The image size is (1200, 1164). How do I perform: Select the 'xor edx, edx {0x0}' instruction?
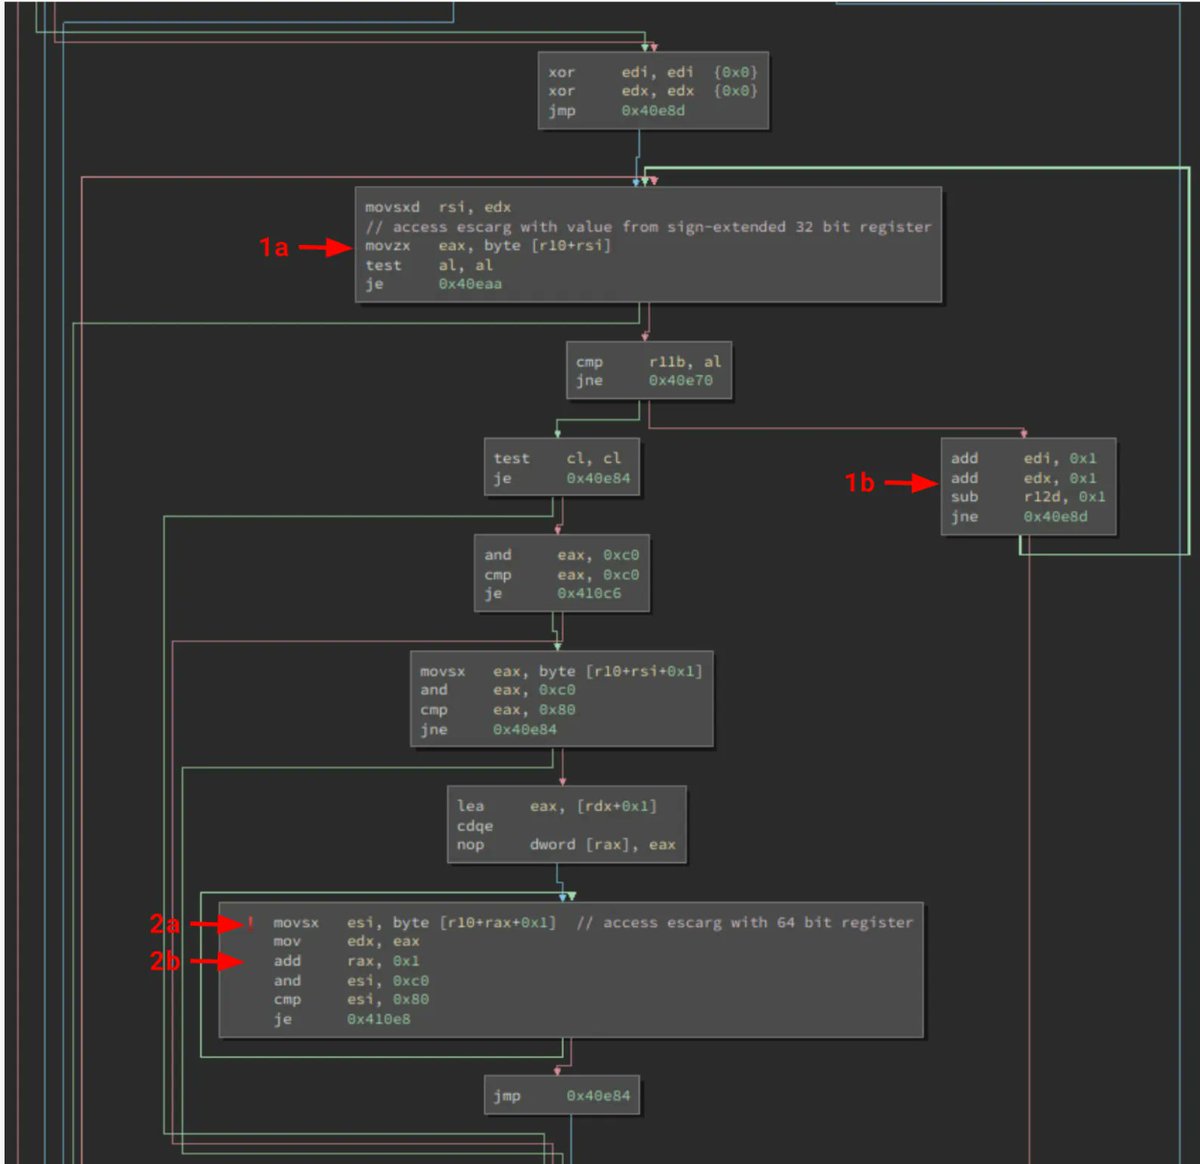[x=653, y=91]
